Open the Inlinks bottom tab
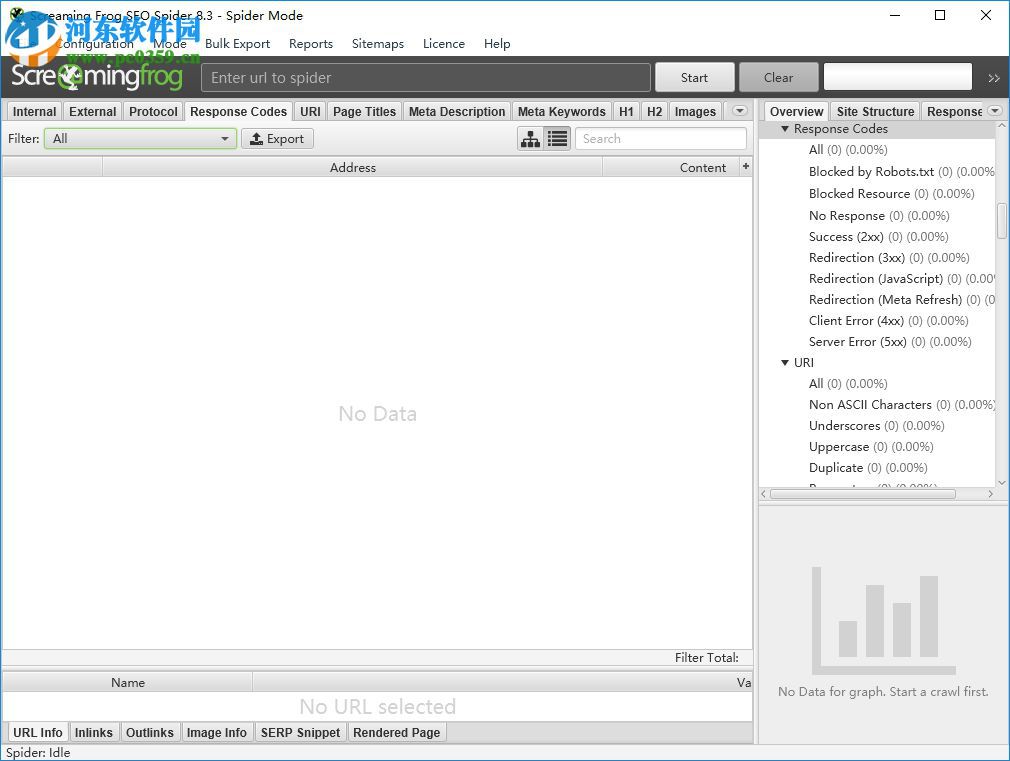This screenshot has height=761, width=1010. pos(93,733)
